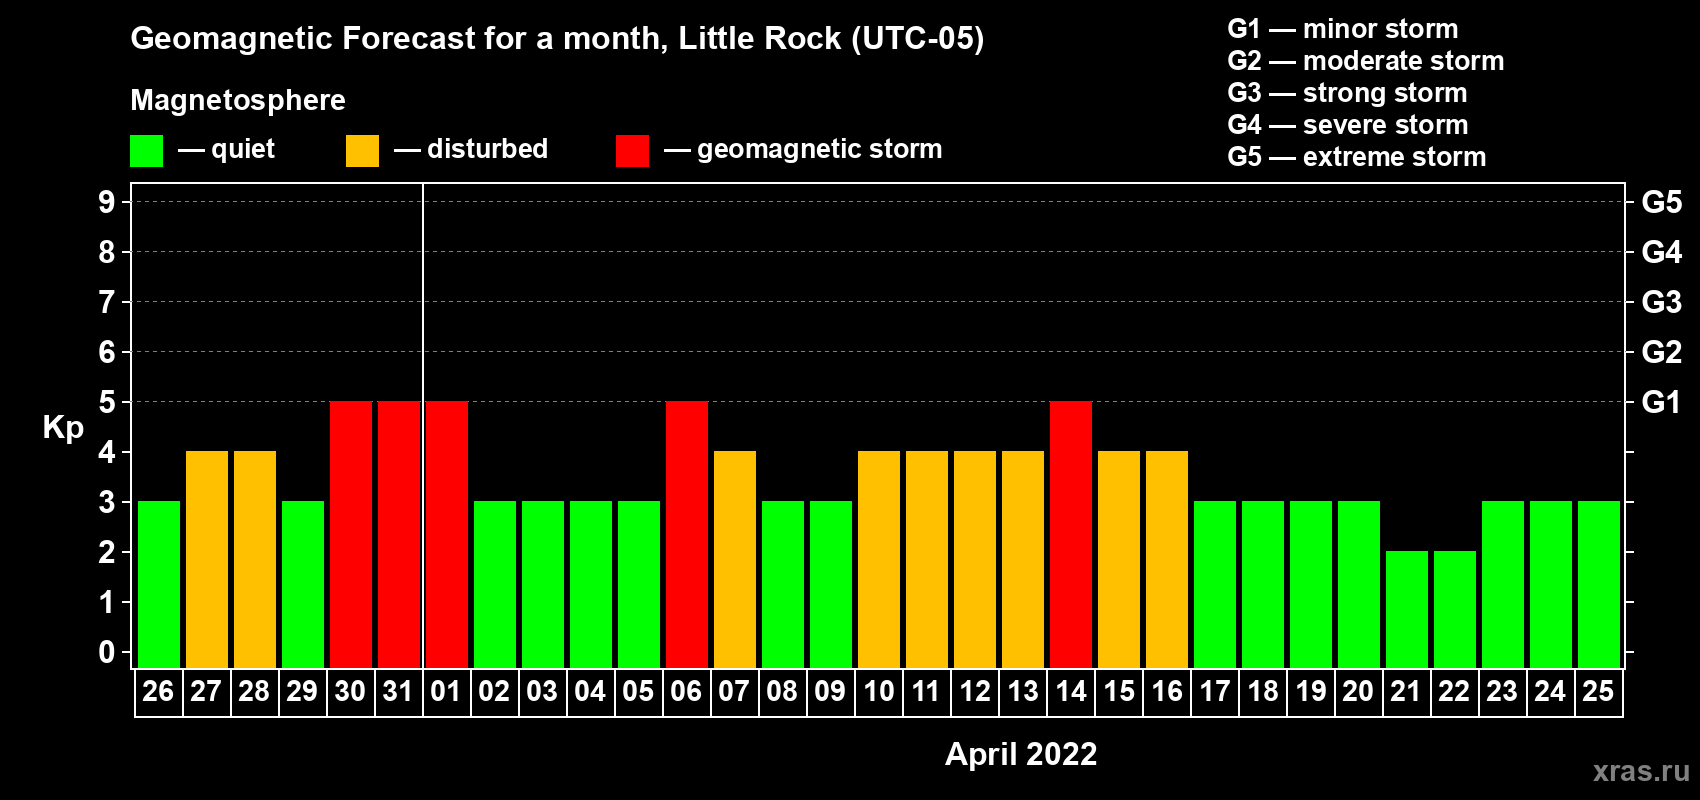Image resolution: width=1700 pixels, height=800 pixels.
Task: Click the Kp value 9 on left axis
Action: [107, 202]
